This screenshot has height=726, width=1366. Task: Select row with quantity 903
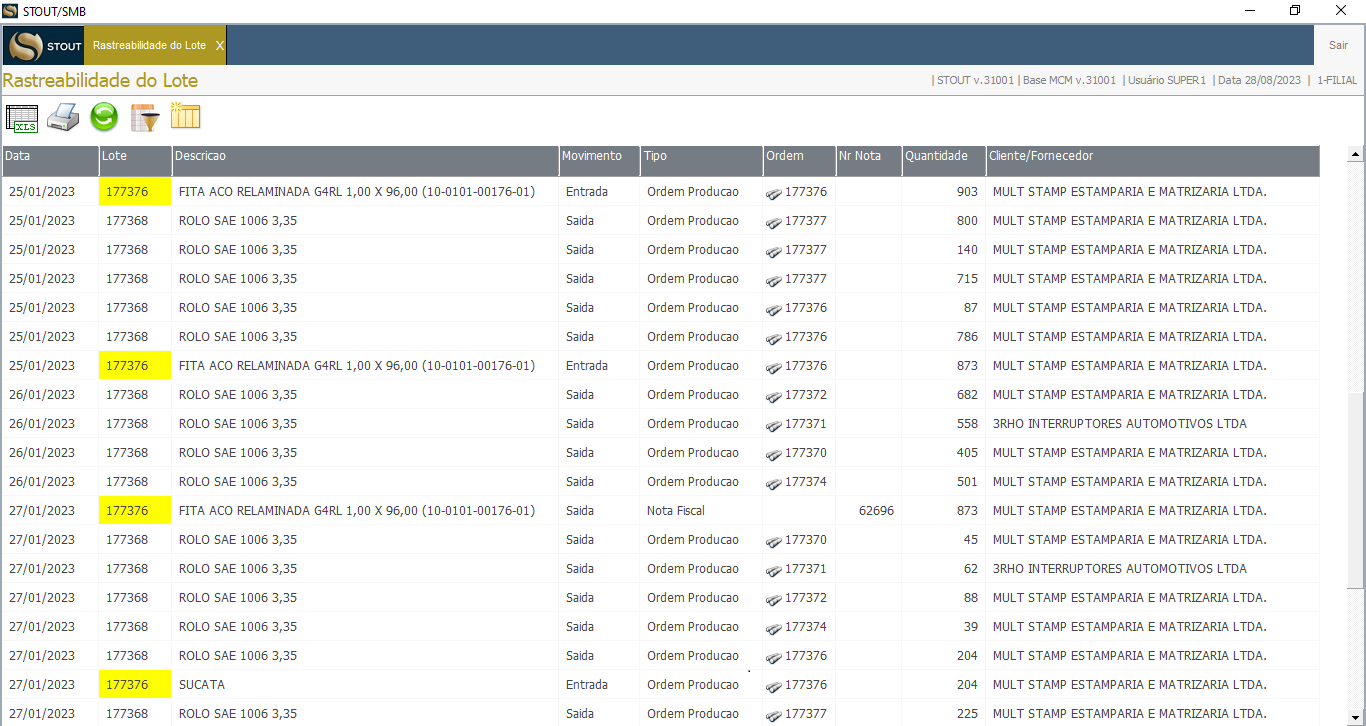(660, 192)
